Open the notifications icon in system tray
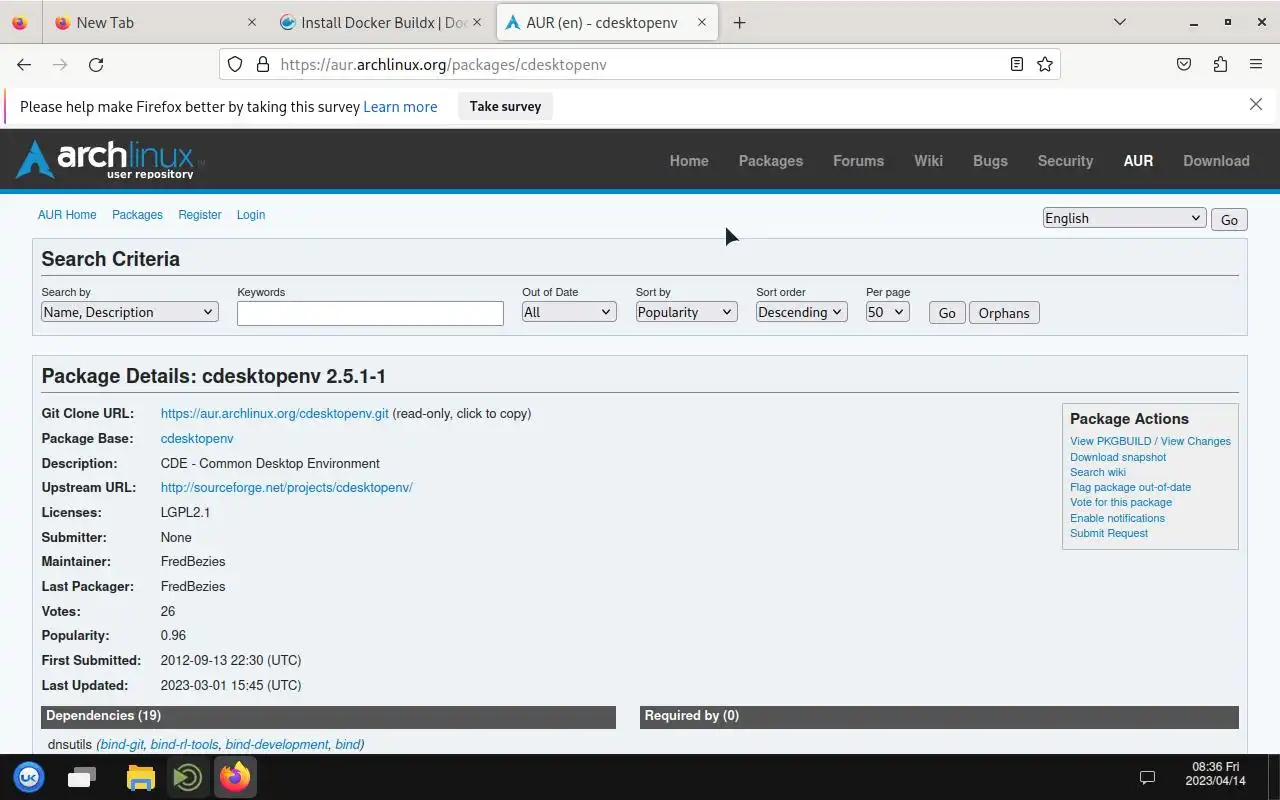Screen dimensions: 1280x800 pos(1148,777)
